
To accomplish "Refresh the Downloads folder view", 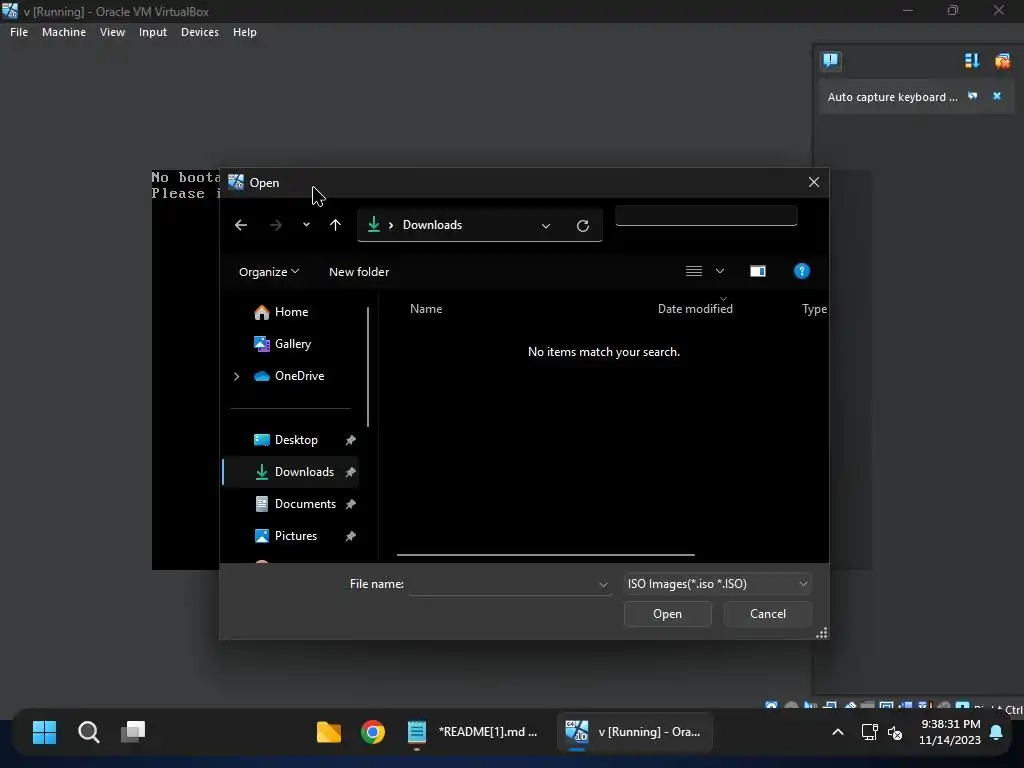I will click(583, 225).
